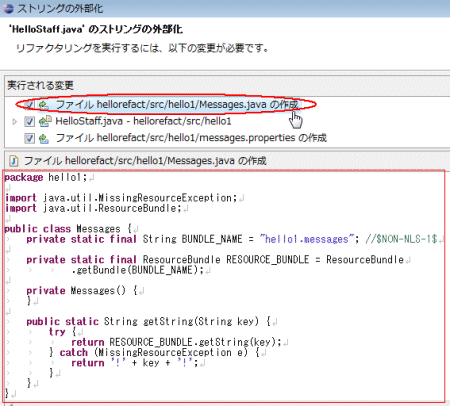This screenshot has height=406, width=450.
Task: Click the .getBundle(BUNDLE_NAME); line
Action: point(137,270)
